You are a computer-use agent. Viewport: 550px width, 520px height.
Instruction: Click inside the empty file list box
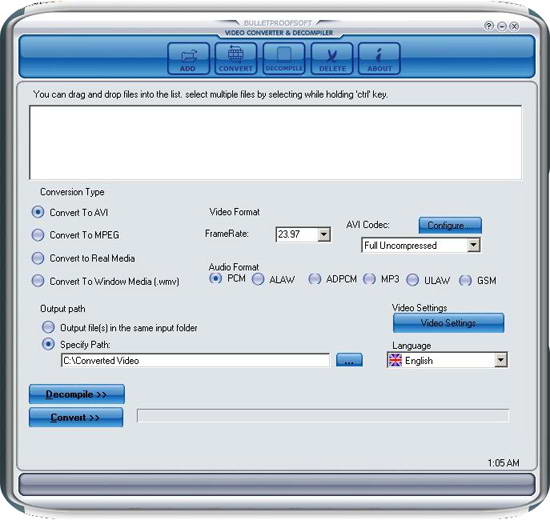(x=275, y=142)
